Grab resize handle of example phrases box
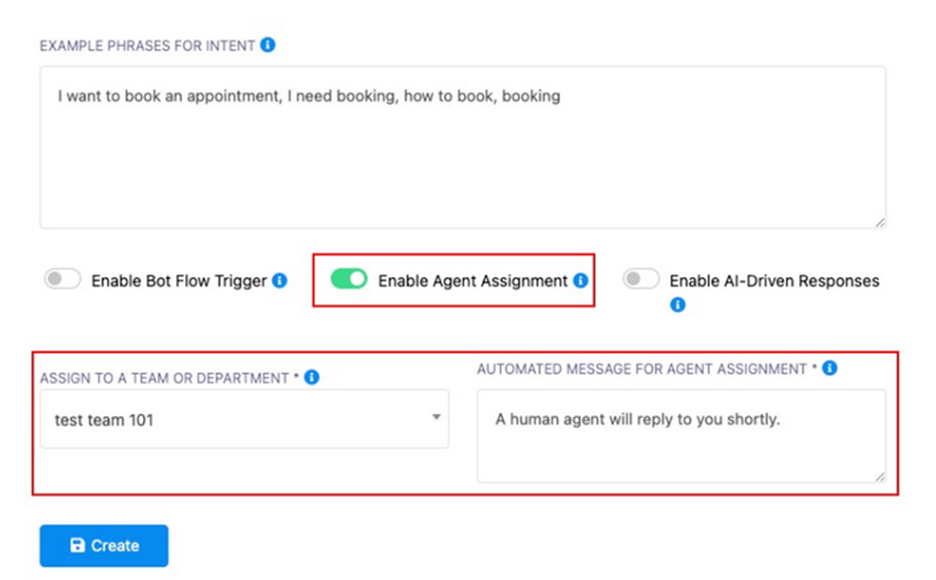Viewport: 936px width, 580px height. [880, 223]
